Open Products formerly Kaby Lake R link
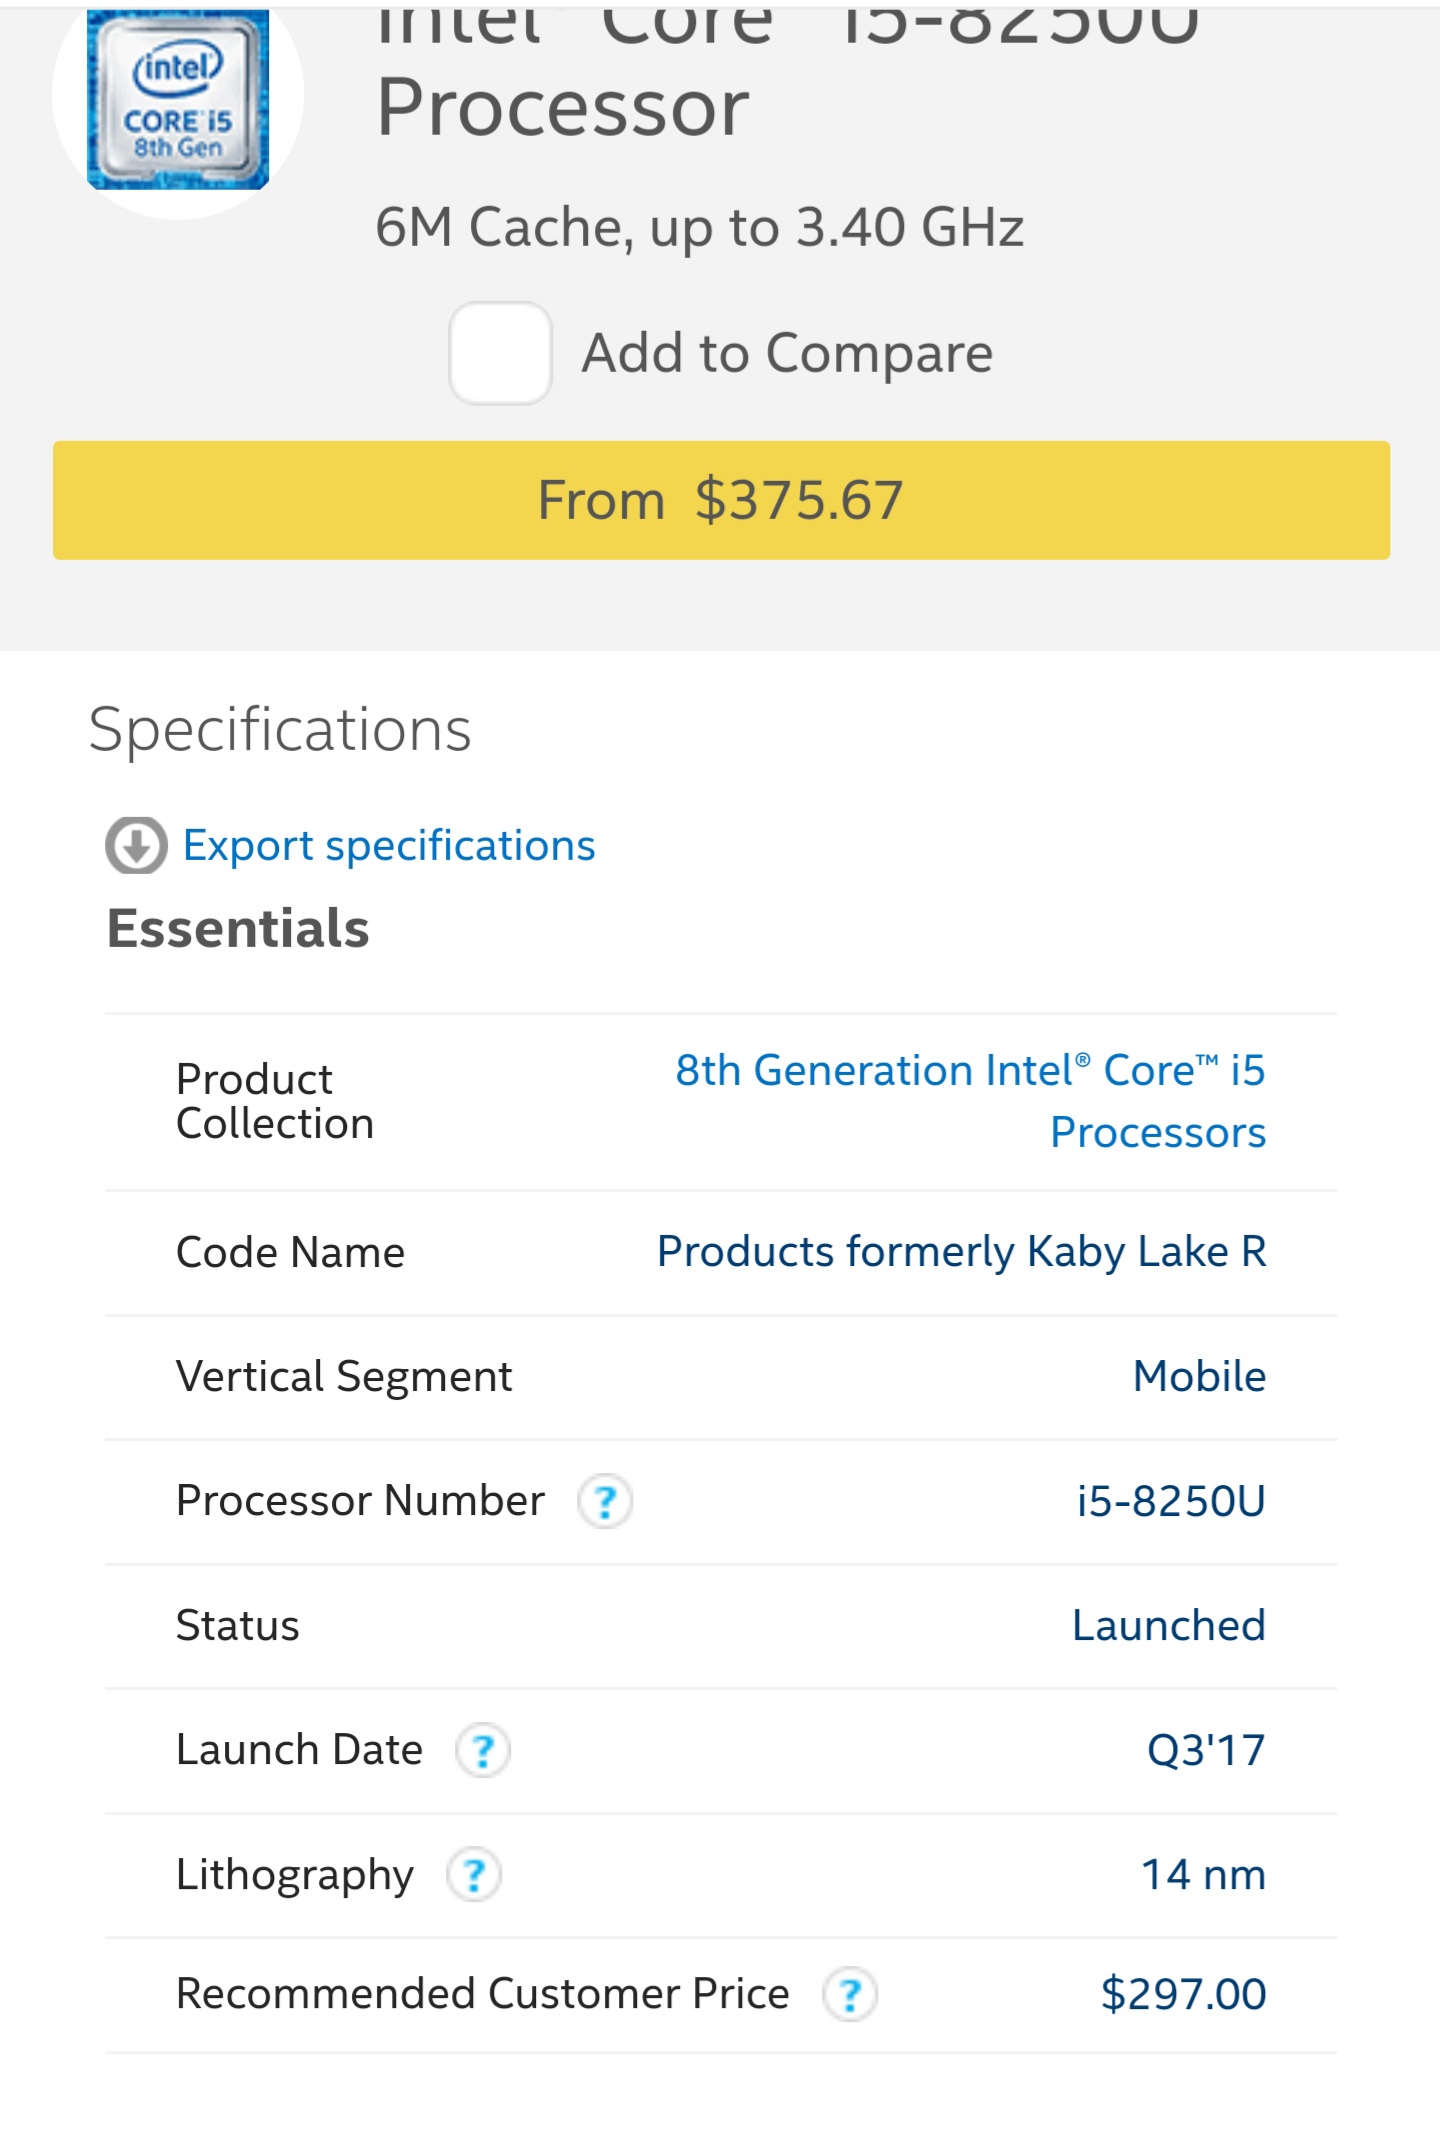This screenshot has height=2129, width=1440. point(961,1252)
